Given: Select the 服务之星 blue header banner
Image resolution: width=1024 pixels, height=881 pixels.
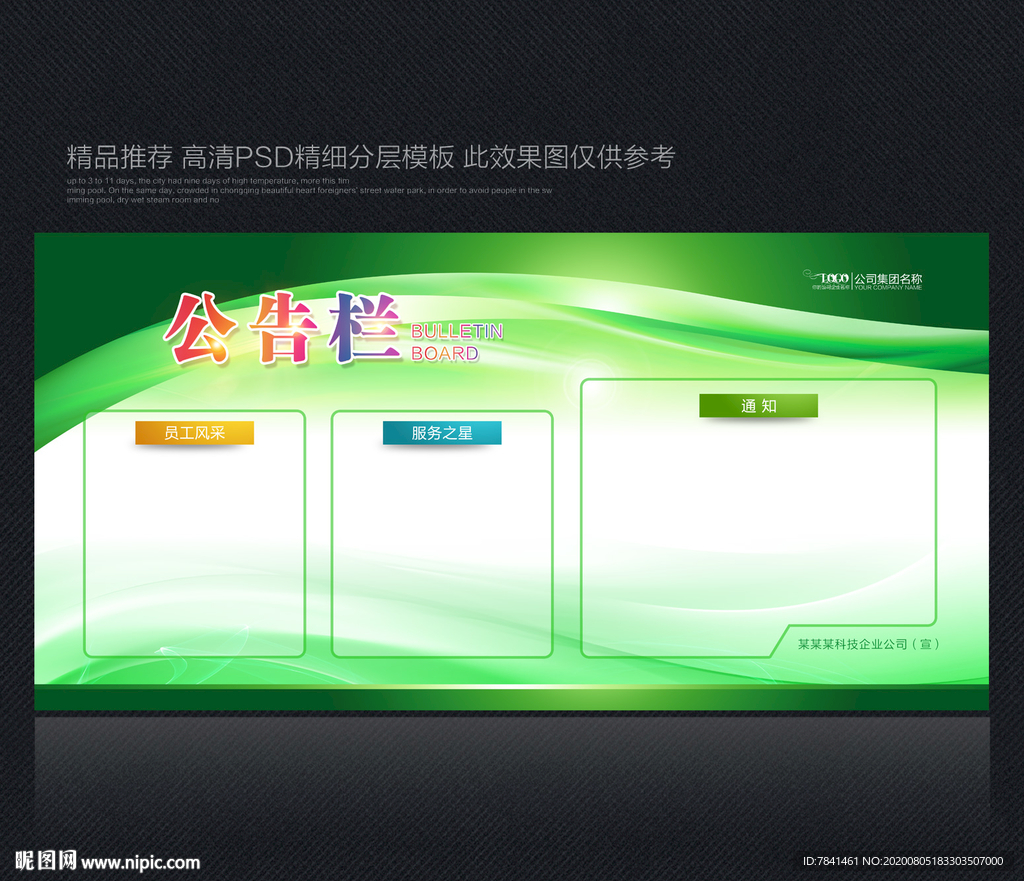Looking at the screenshot, I should tap(442, 433).
